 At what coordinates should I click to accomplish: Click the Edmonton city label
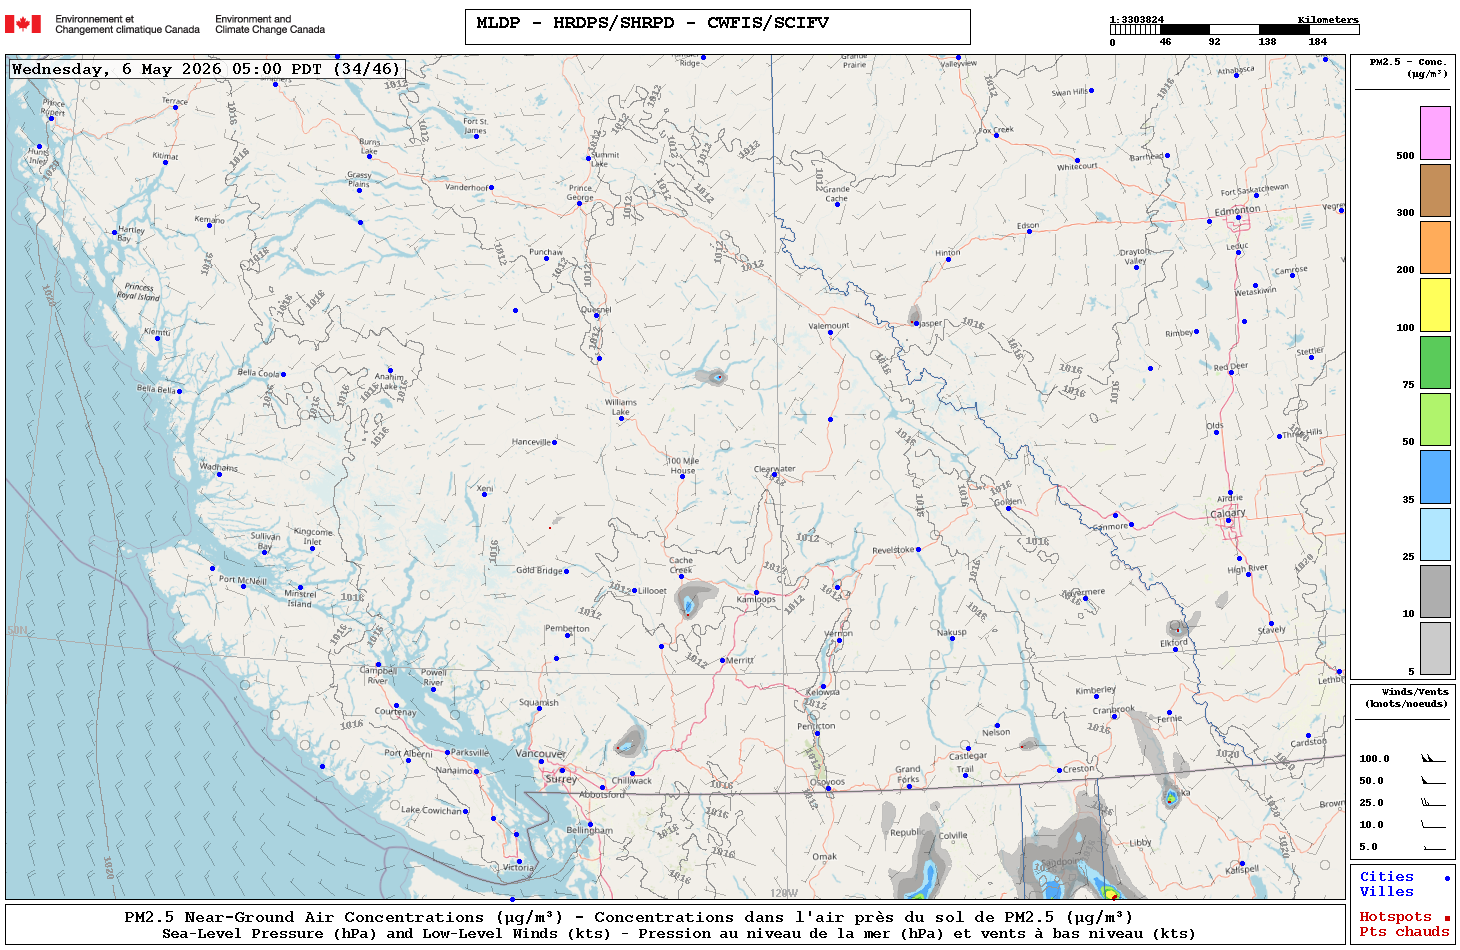[1237, 211]
